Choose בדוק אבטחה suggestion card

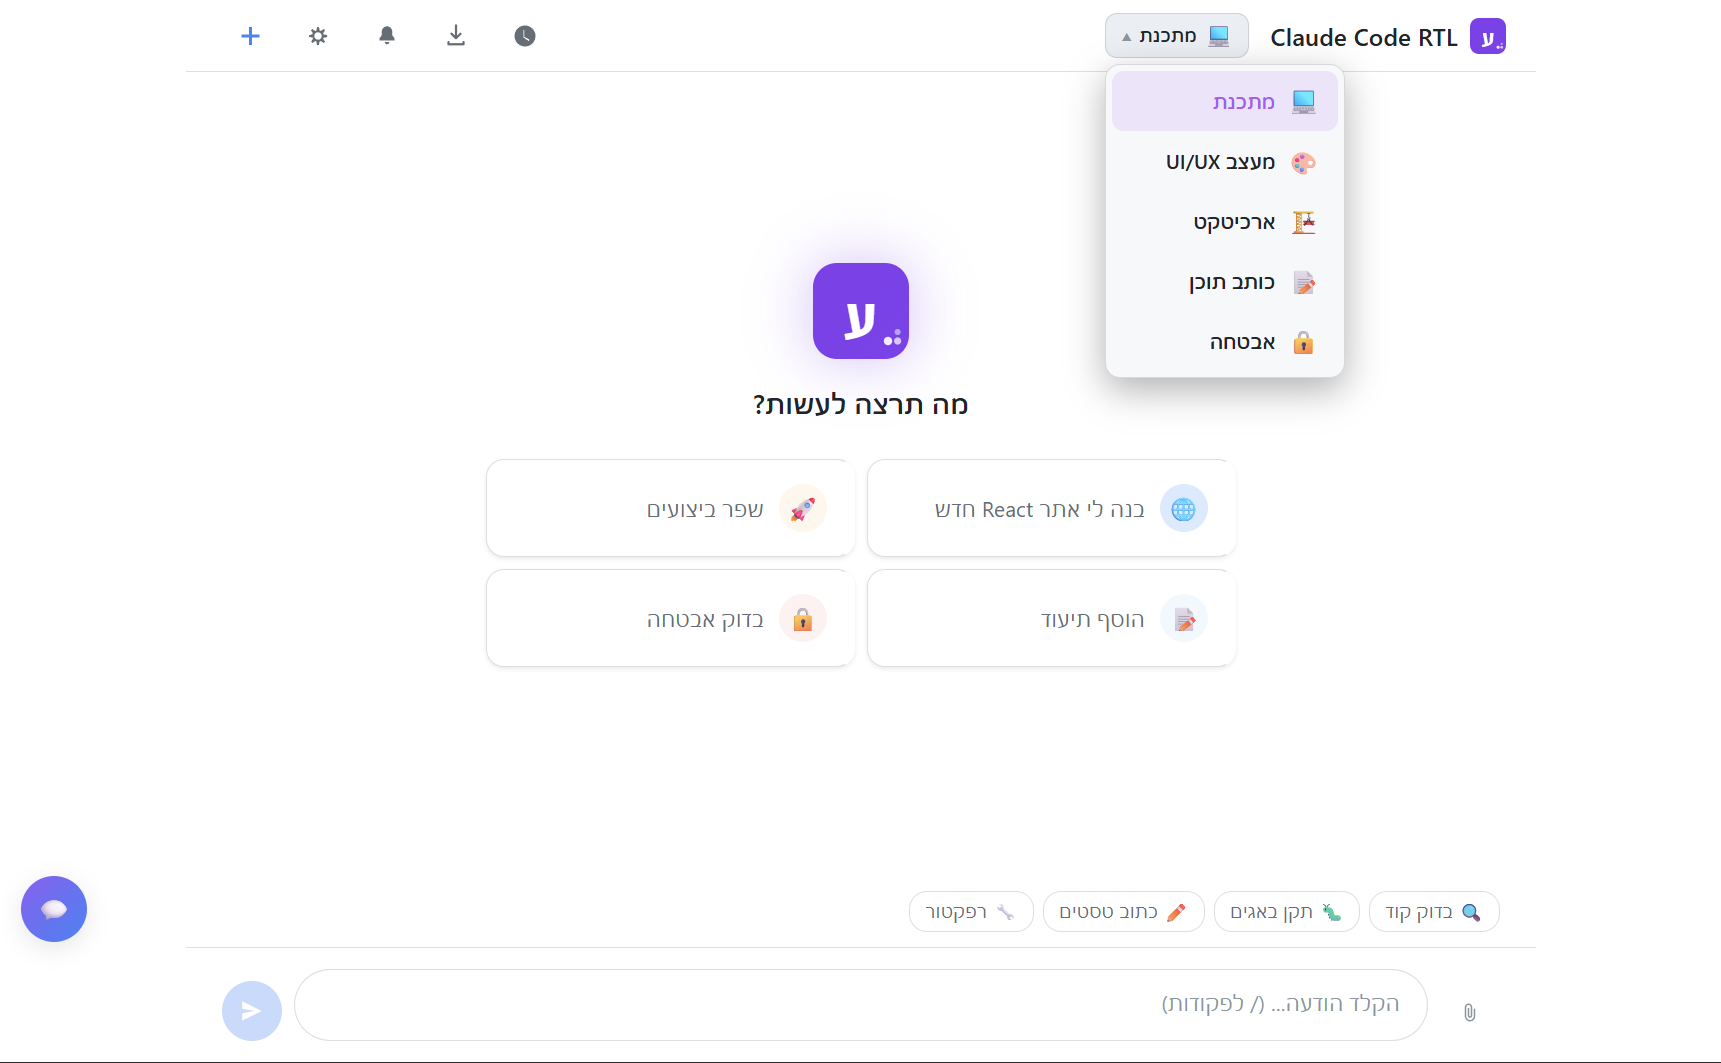coord(671,618)
